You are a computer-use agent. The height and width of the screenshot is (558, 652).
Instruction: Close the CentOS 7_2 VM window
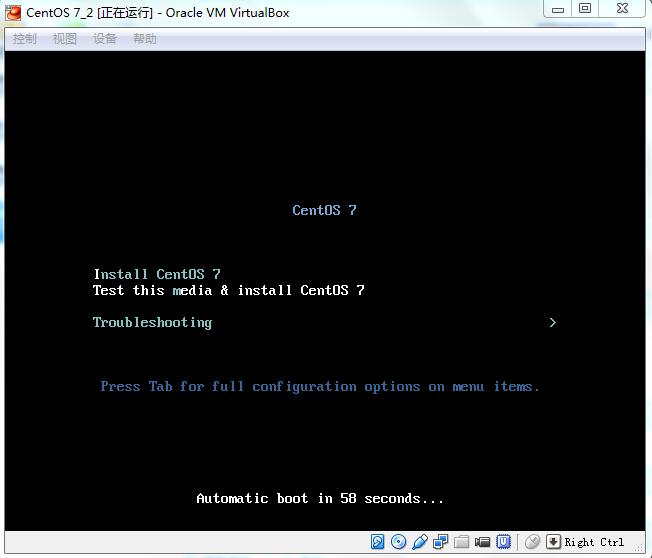pyautogui.click(x=622, y=8)
